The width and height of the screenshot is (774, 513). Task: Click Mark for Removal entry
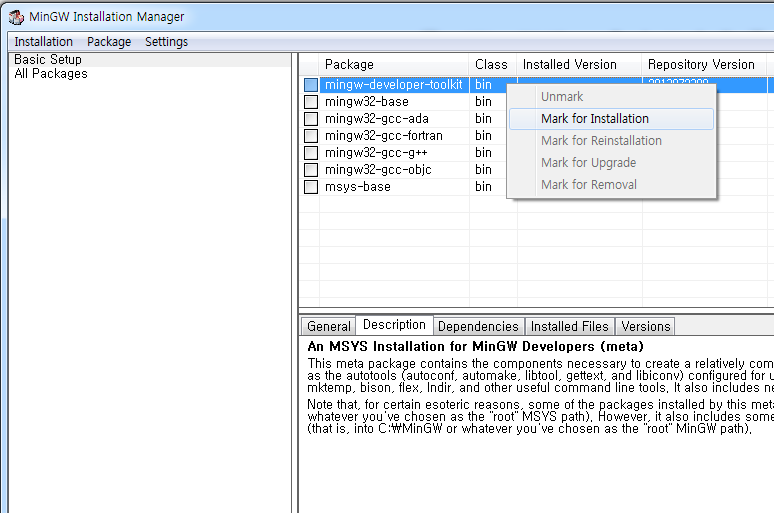[611, 185]
